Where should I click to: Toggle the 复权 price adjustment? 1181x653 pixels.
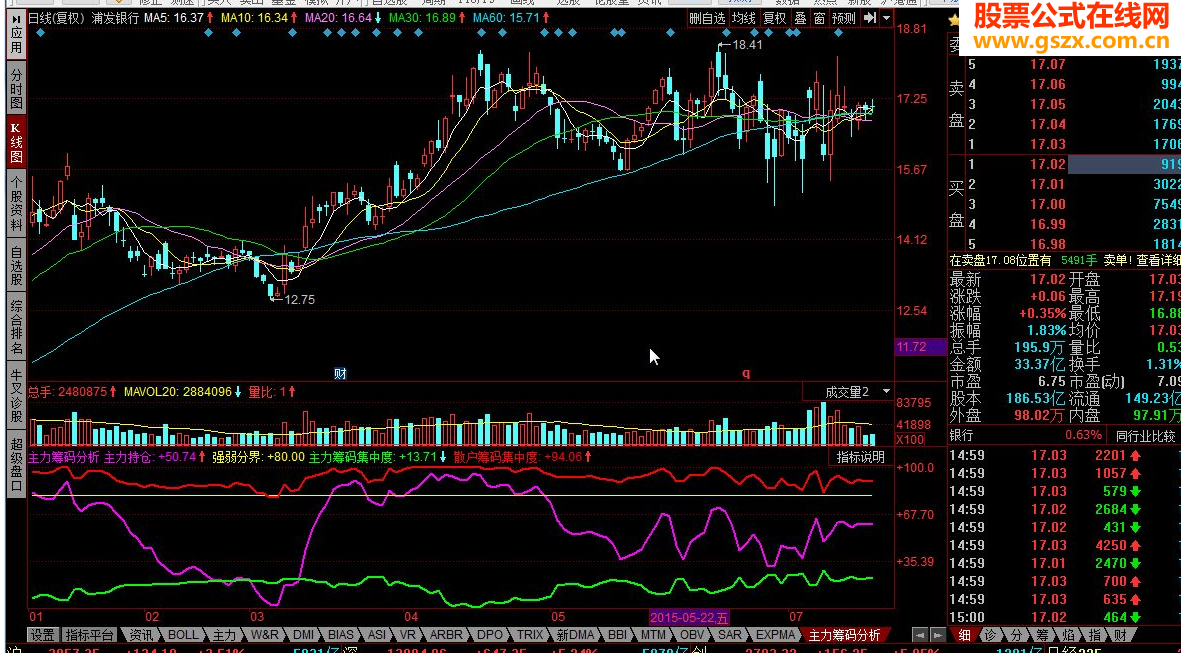click(x=774, y=18)
